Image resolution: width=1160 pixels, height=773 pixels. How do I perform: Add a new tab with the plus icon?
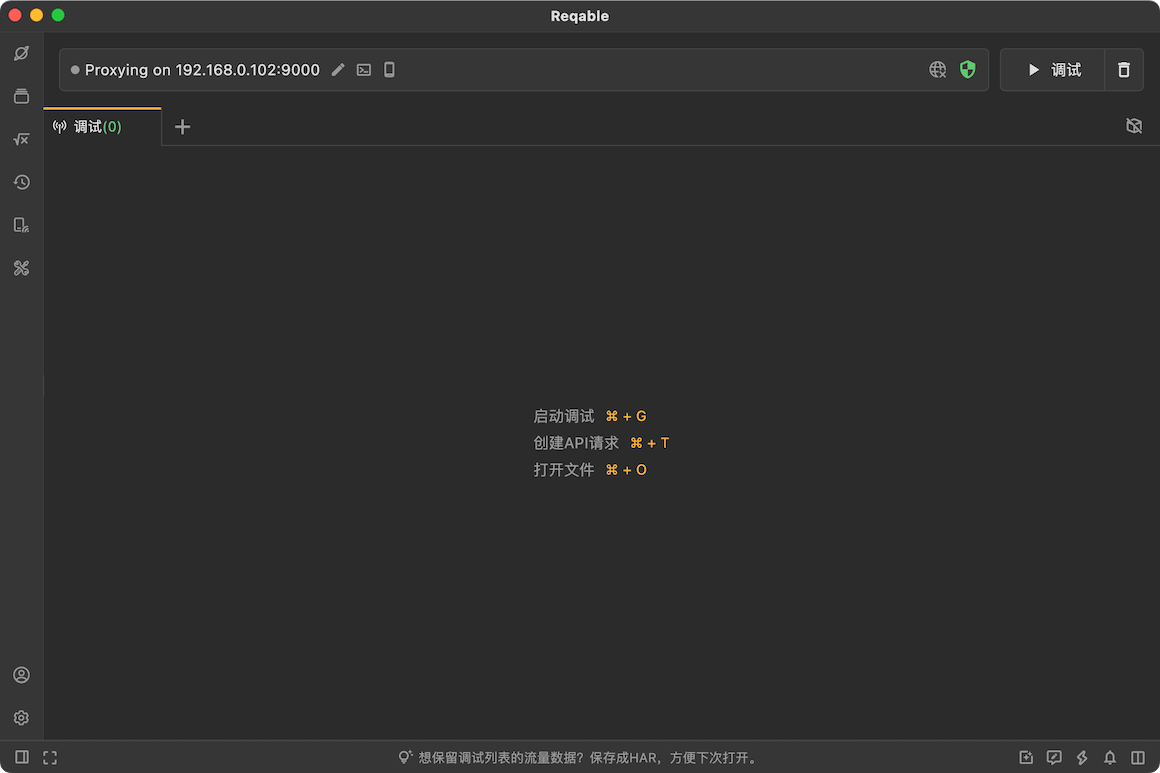183,126
